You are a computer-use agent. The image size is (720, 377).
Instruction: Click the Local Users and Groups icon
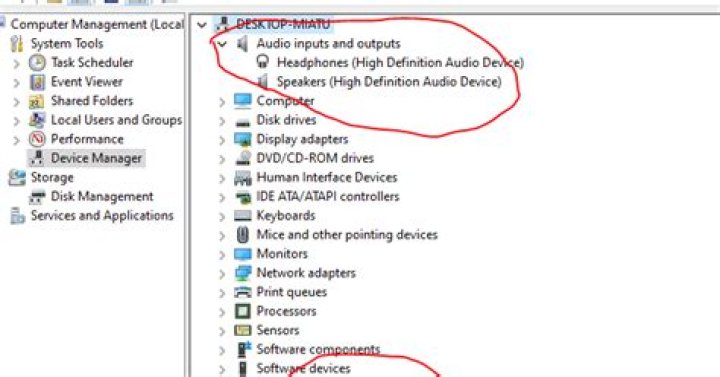click(x=37, y=120)
